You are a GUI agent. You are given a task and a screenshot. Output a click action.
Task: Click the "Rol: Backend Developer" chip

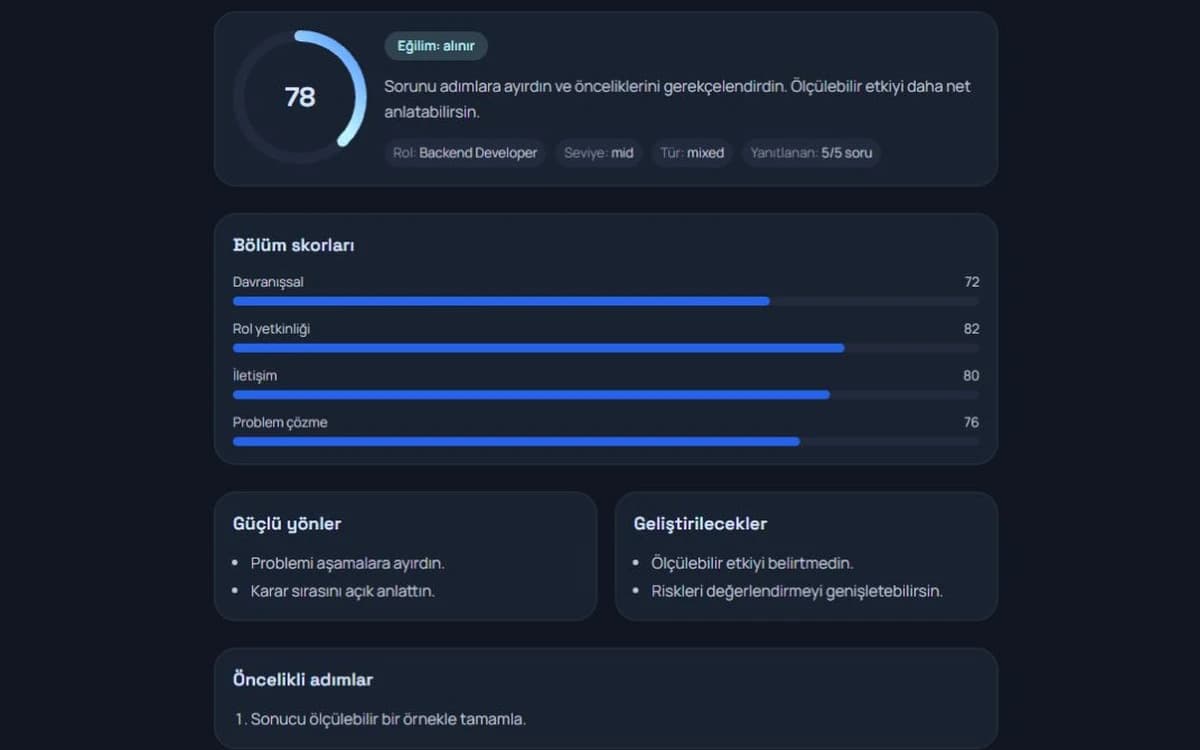coord(465,153)
